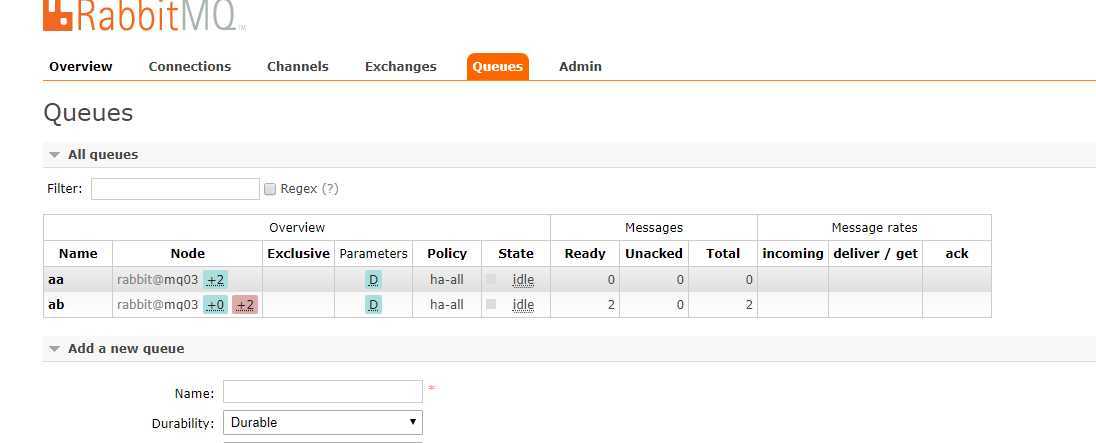The image size is (1096, 443).
Task: Open queue aa details
Action: [x=56, y=279]
